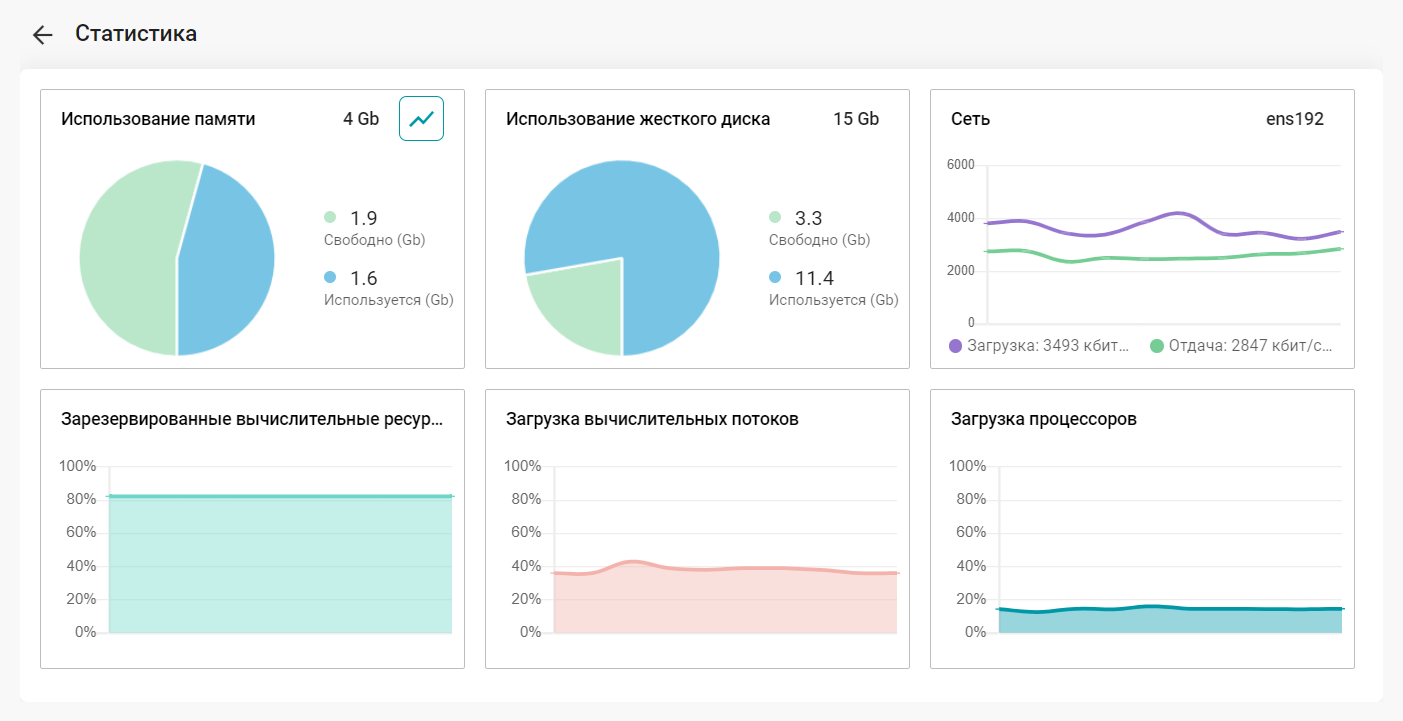Click Используется (Gb) label in disk card
Viewport: 1403px width, 721px height.
[833, 300]
